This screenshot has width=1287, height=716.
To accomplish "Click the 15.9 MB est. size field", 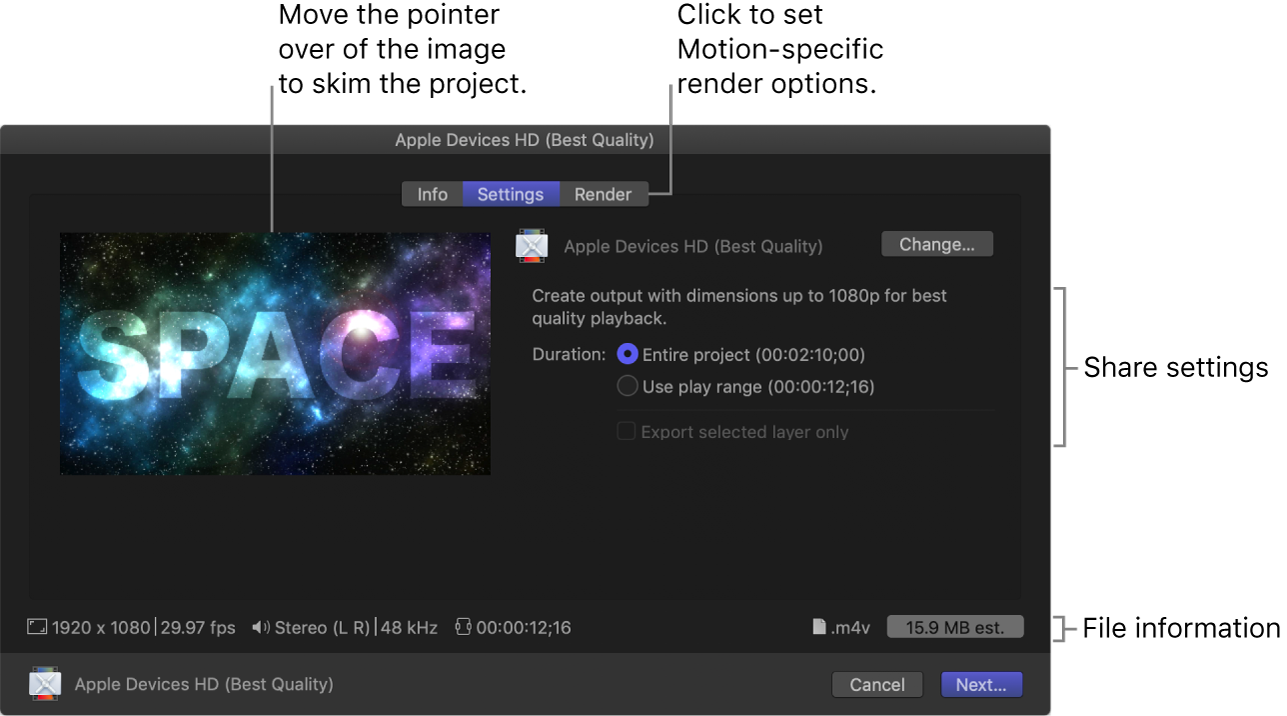I will [955, 627].
